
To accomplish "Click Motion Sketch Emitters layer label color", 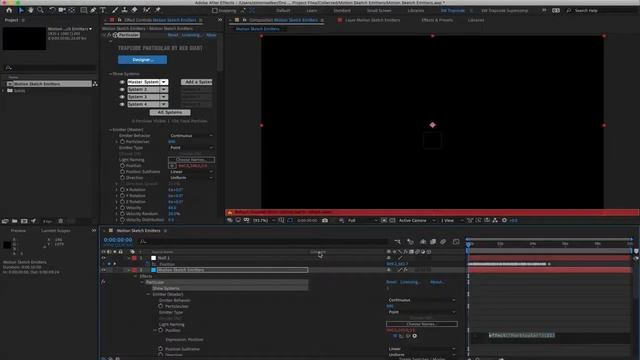I will (134, 270).
